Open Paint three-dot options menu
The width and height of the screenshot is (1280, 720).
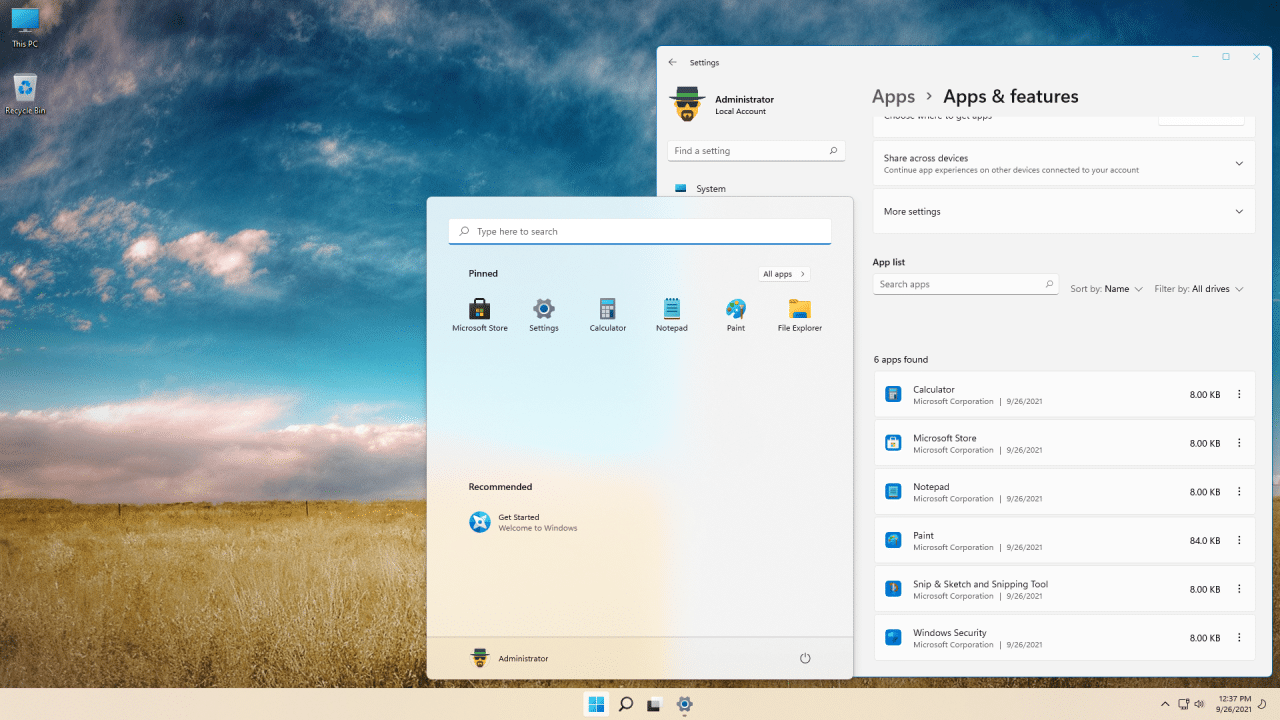[x=1239, y=540]
